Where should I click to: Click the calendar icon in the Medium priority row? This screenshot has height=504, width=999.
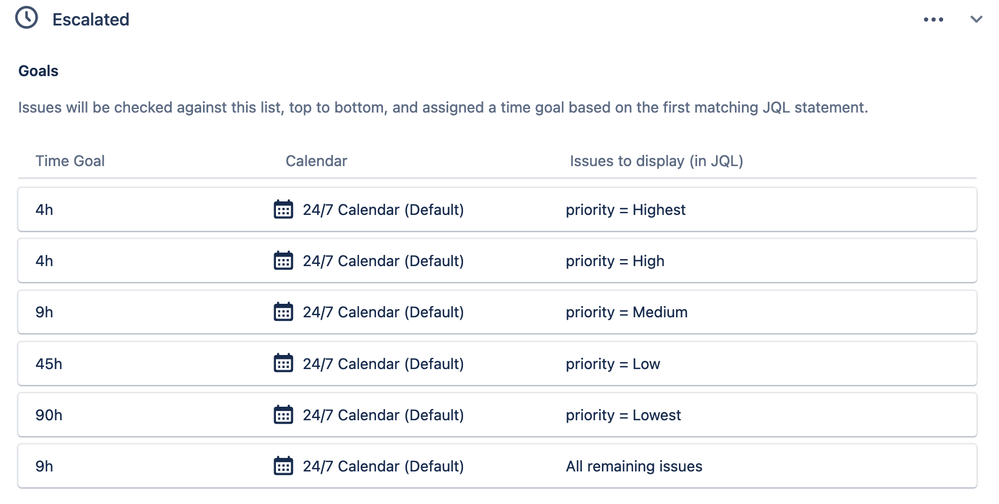[283, 312]
